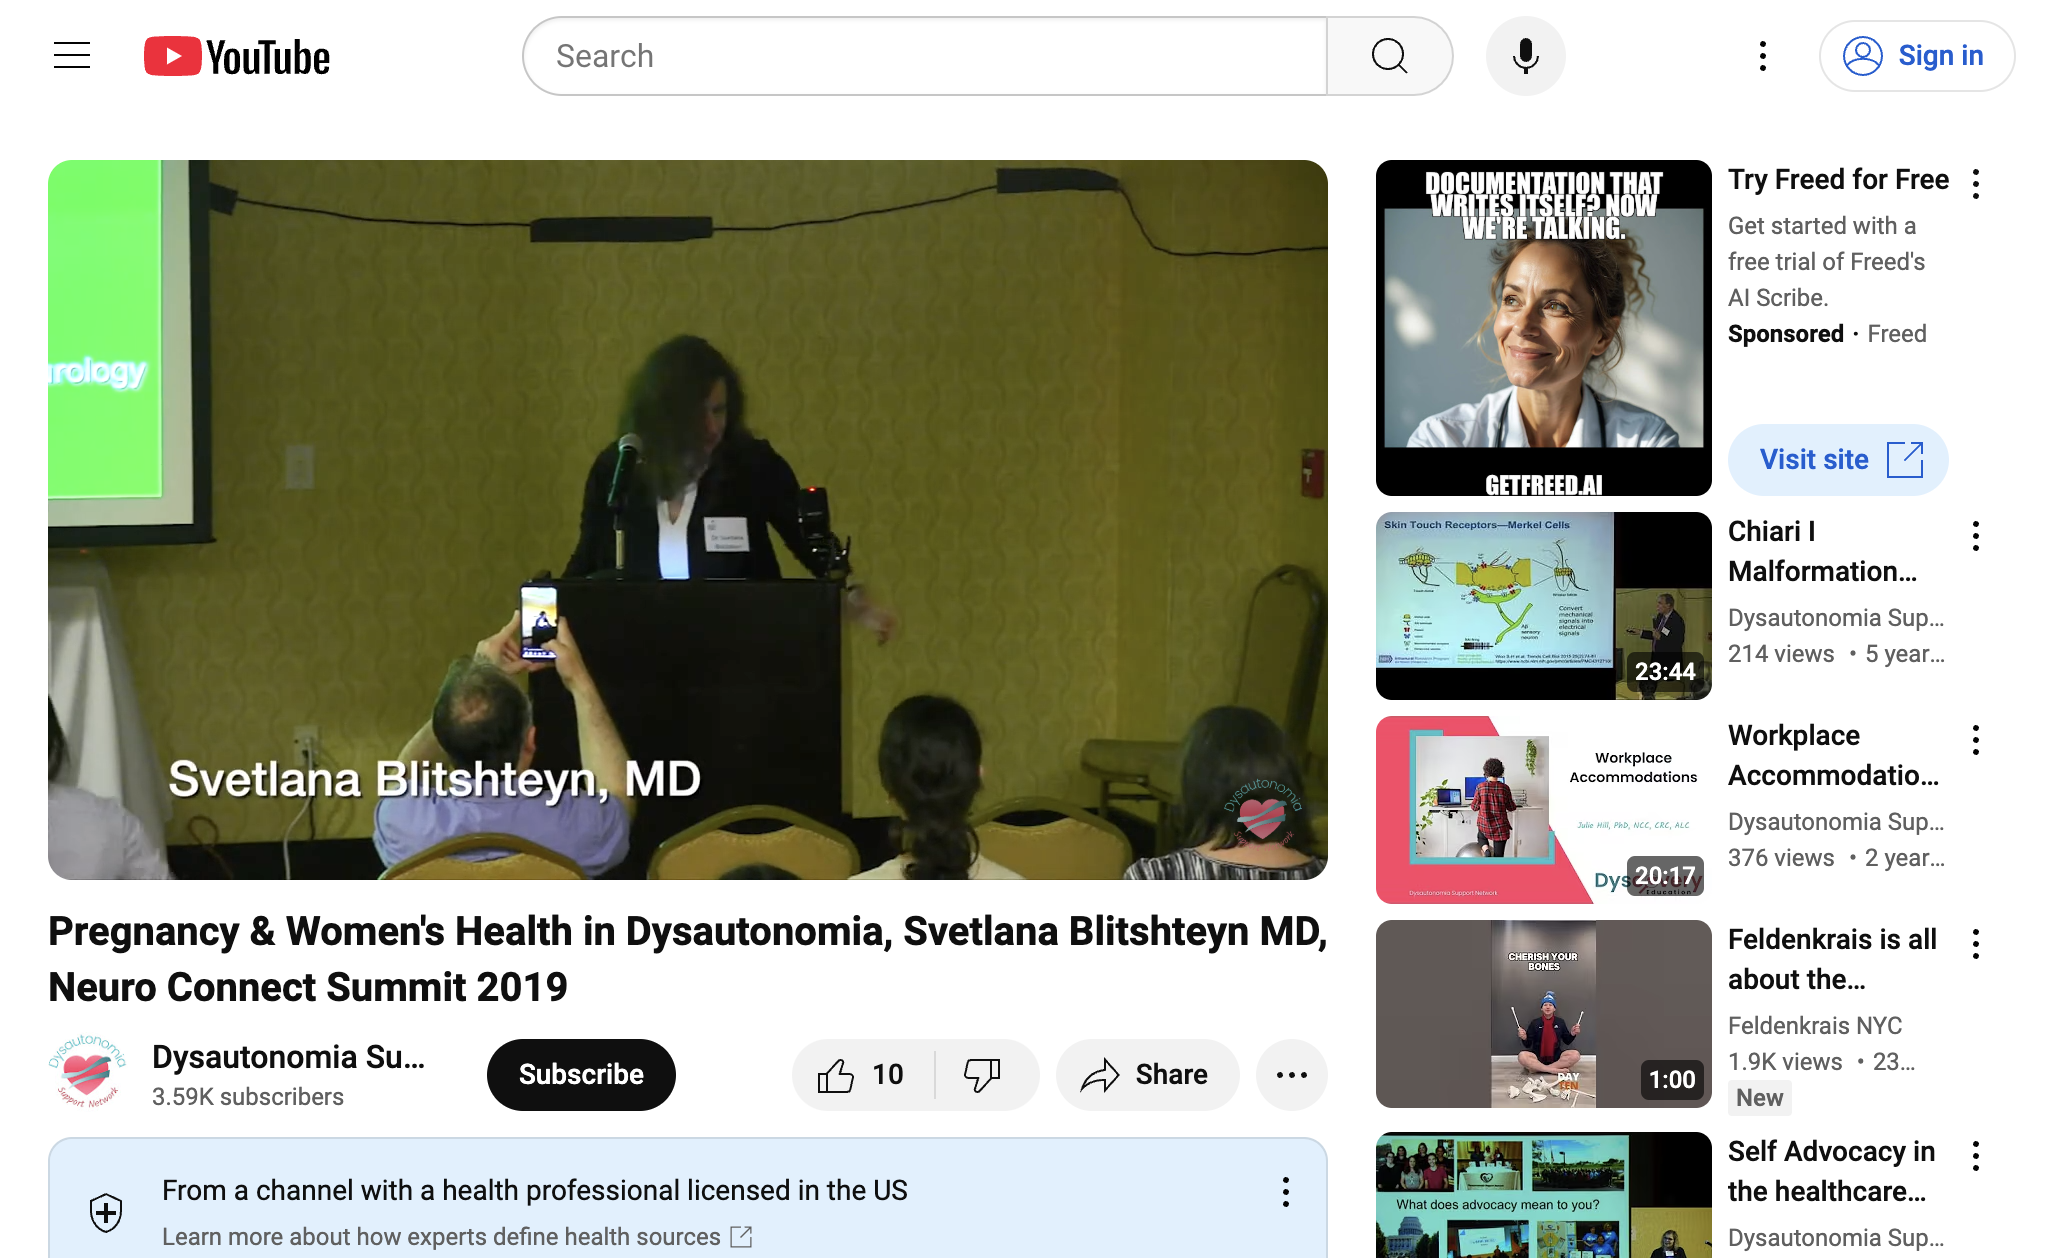Click the New badge on Feldenkrais
The width and height of the screenshot is (2048, 1258).
(x=1760, y=1098)
